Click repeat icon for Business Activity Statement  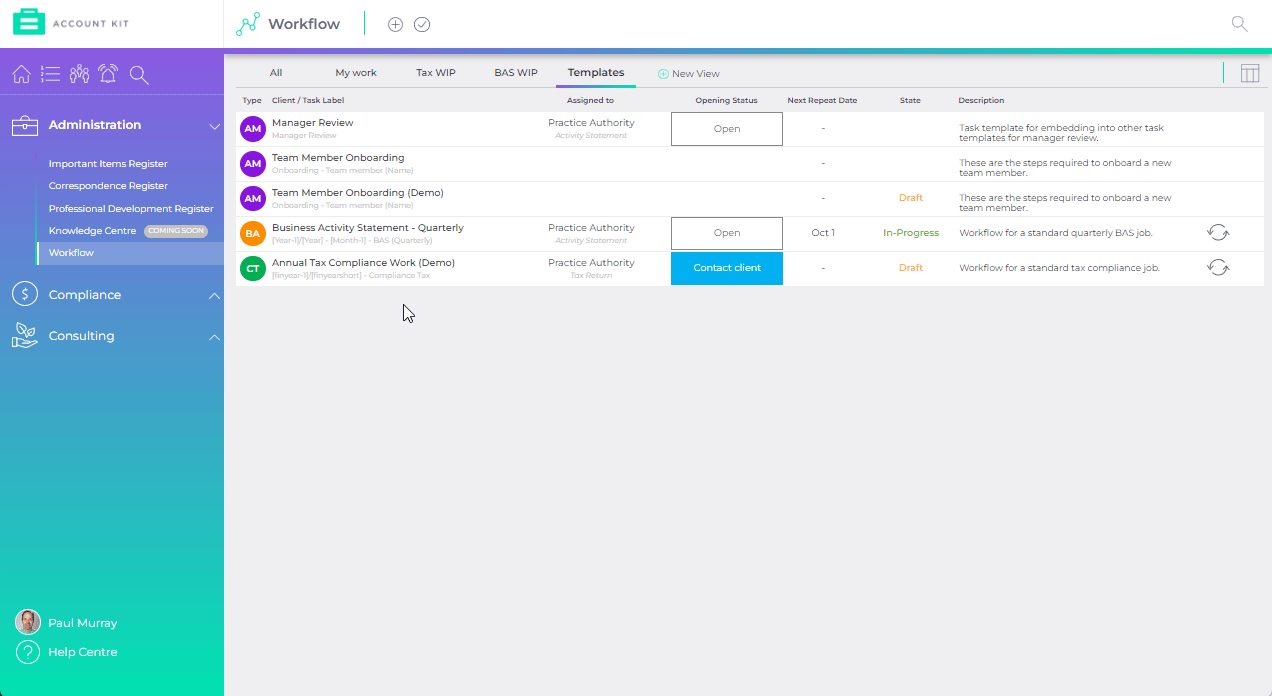tap(1218, 233)
